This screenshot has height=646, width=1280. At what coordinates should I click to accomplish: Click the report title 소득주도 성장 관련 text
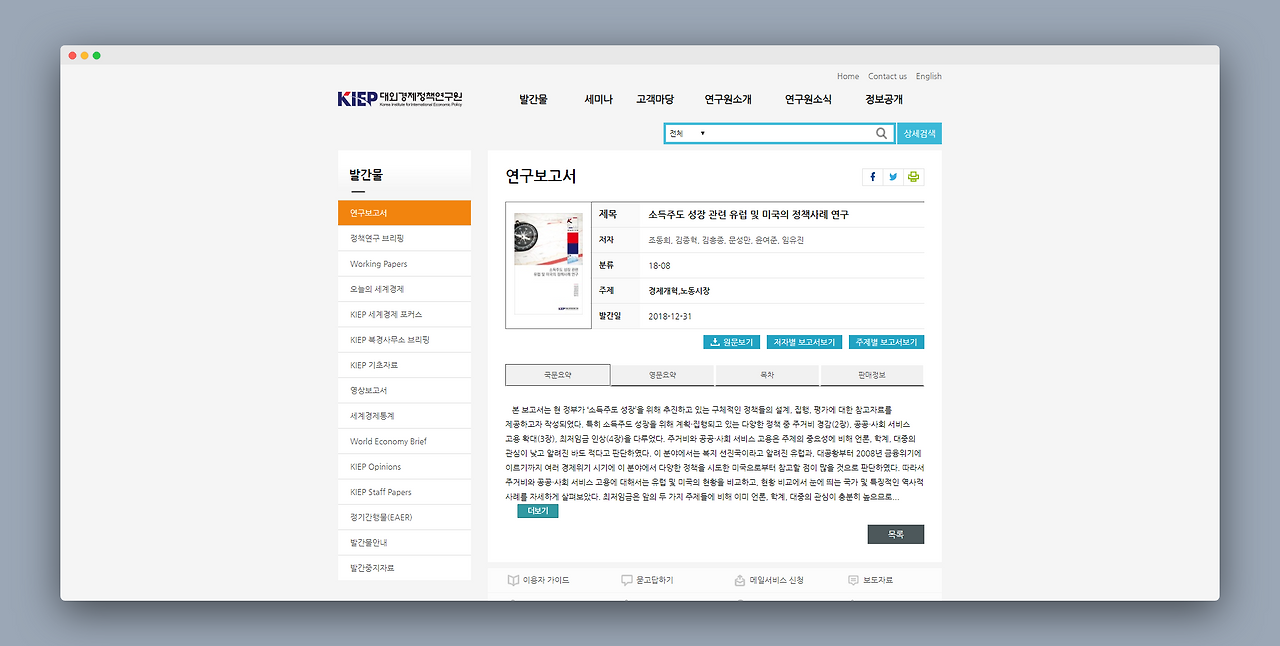[748, 215]
